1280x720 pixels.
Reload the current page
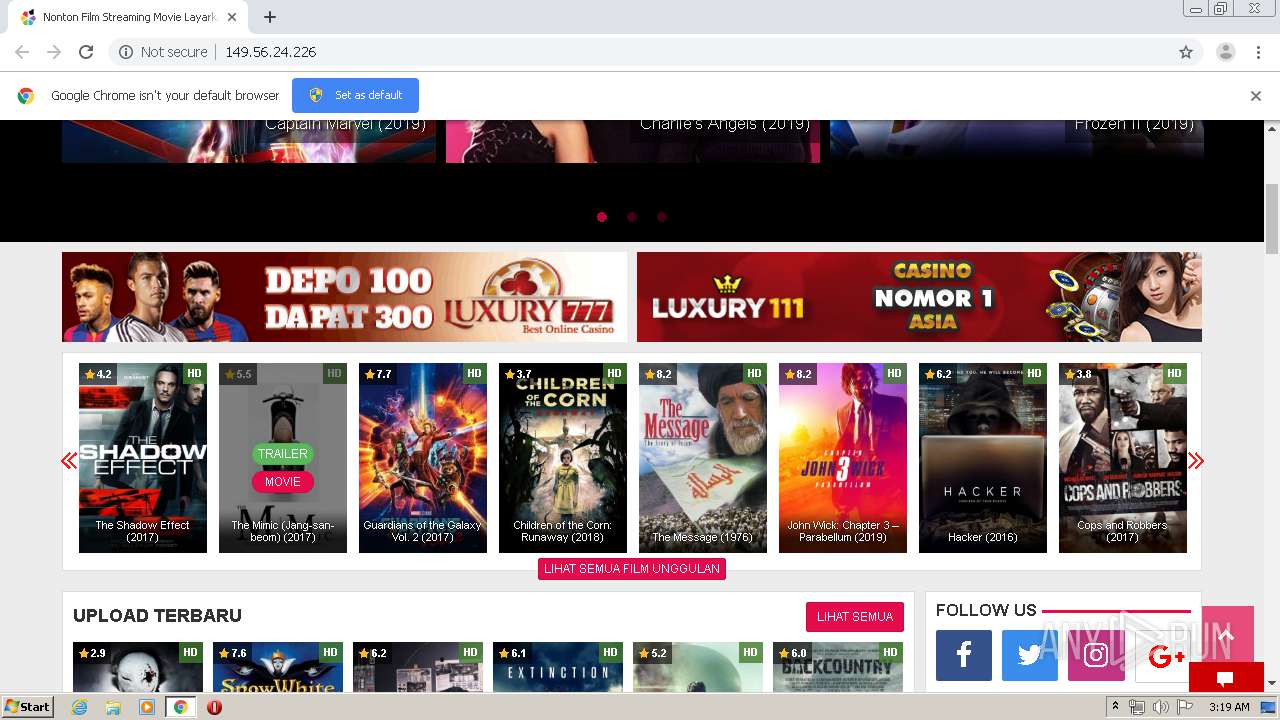coord(86,52)
